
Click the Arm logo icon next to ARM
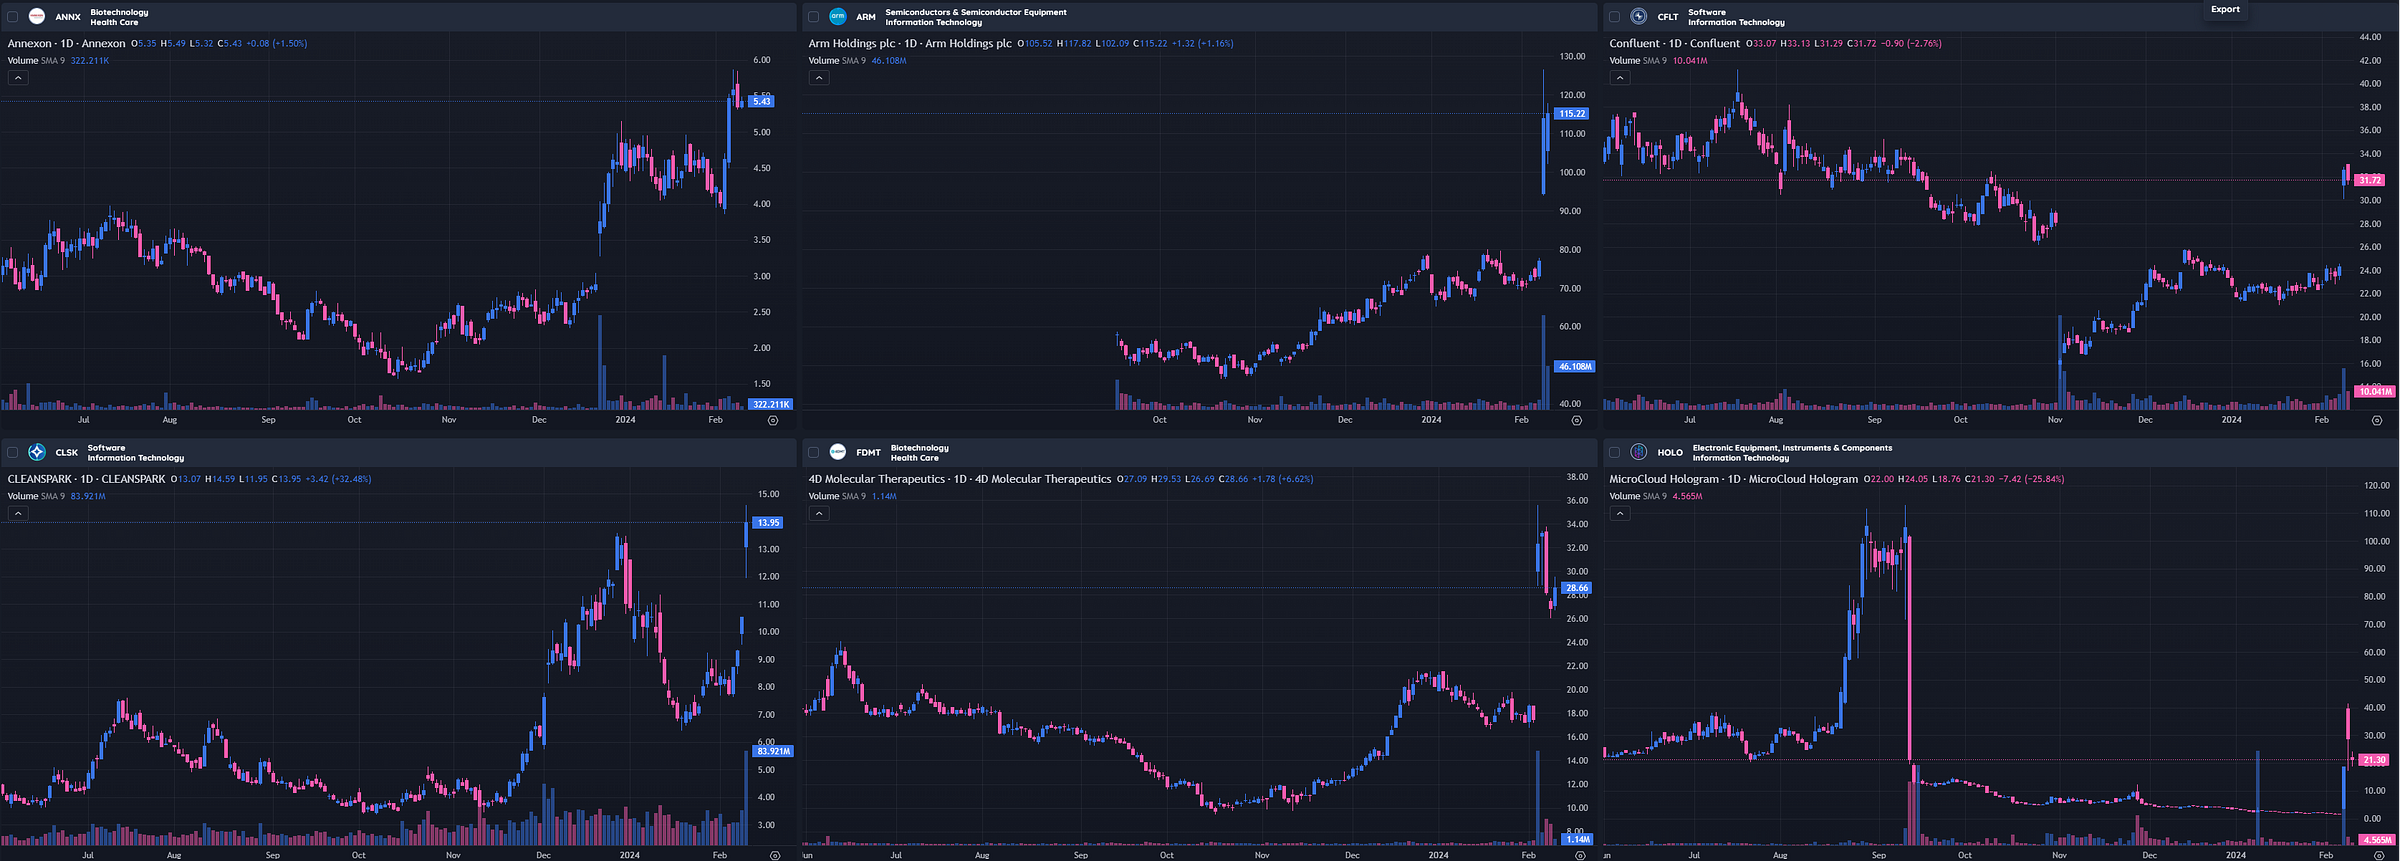838,16
